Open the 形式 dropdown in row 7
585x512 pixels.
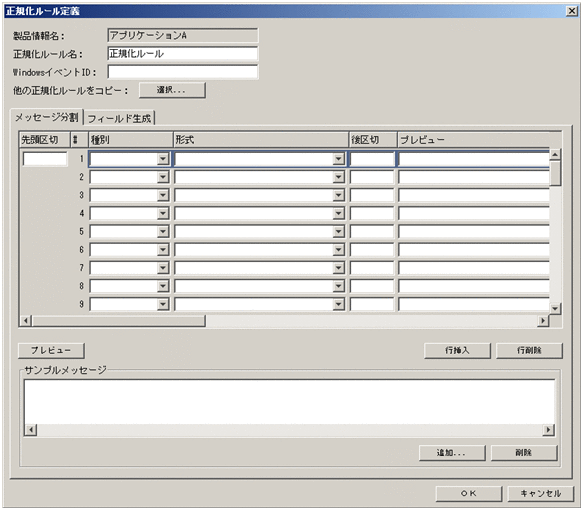click(x=339, y=268)
